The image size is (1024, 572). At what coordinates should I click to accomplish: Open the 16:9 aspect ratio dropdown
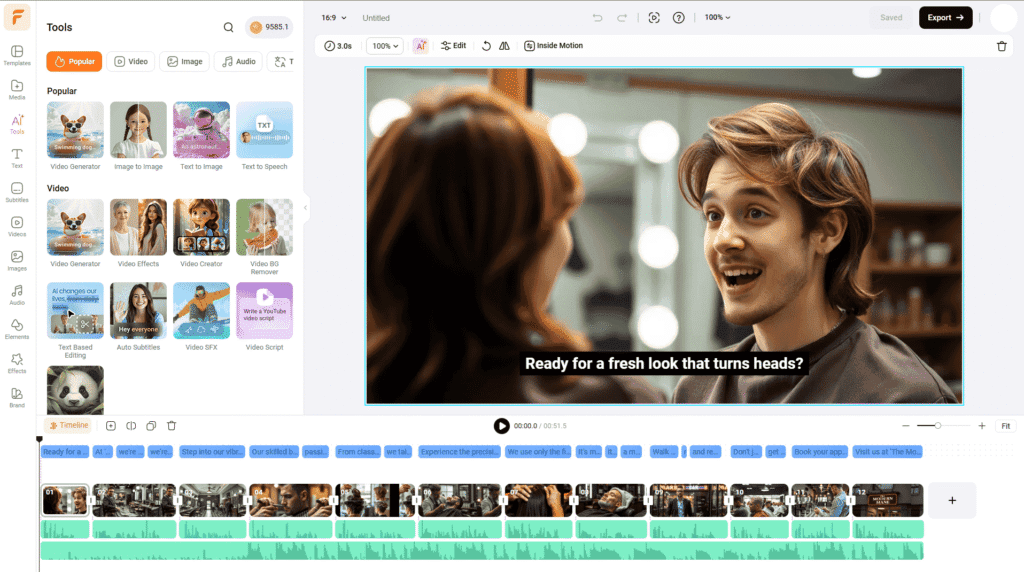[x=334, y=18]
